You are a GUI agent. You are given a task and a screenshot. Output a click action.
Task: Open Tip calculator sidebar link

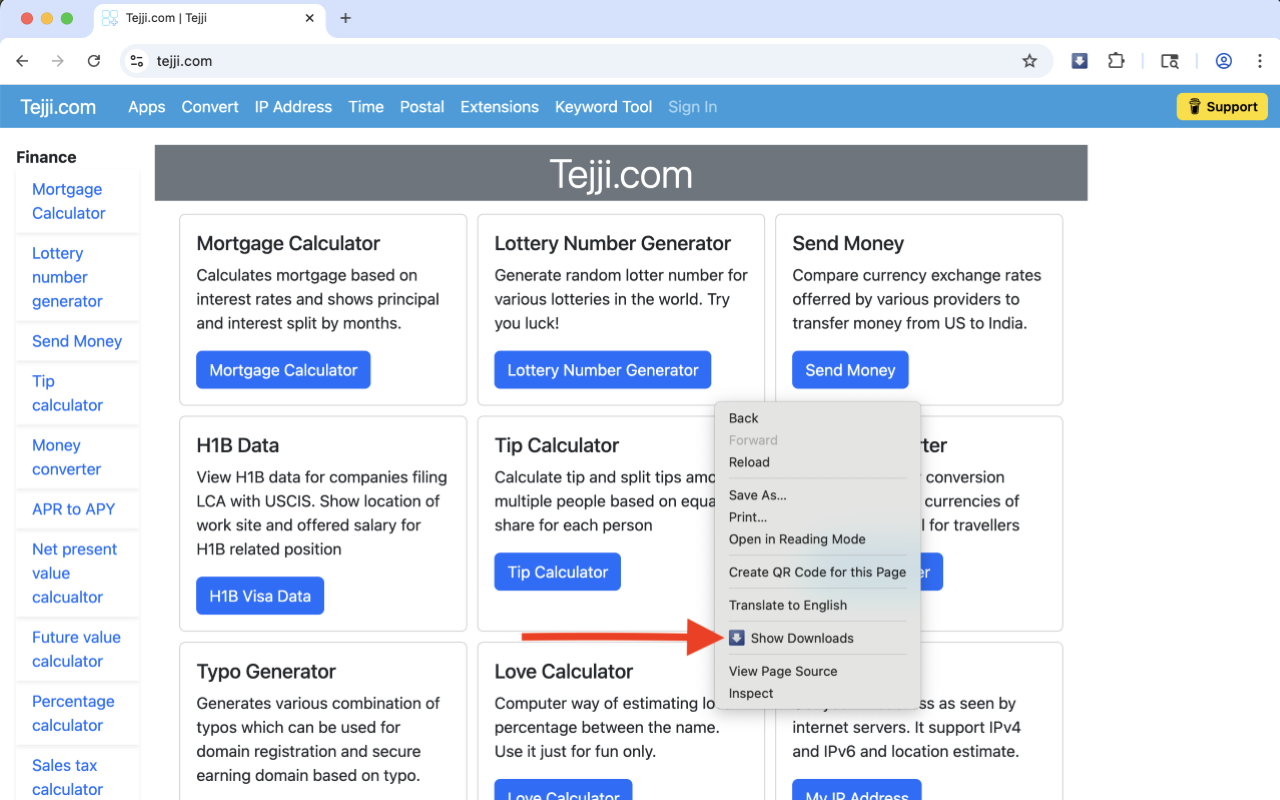tap(67, 393)
